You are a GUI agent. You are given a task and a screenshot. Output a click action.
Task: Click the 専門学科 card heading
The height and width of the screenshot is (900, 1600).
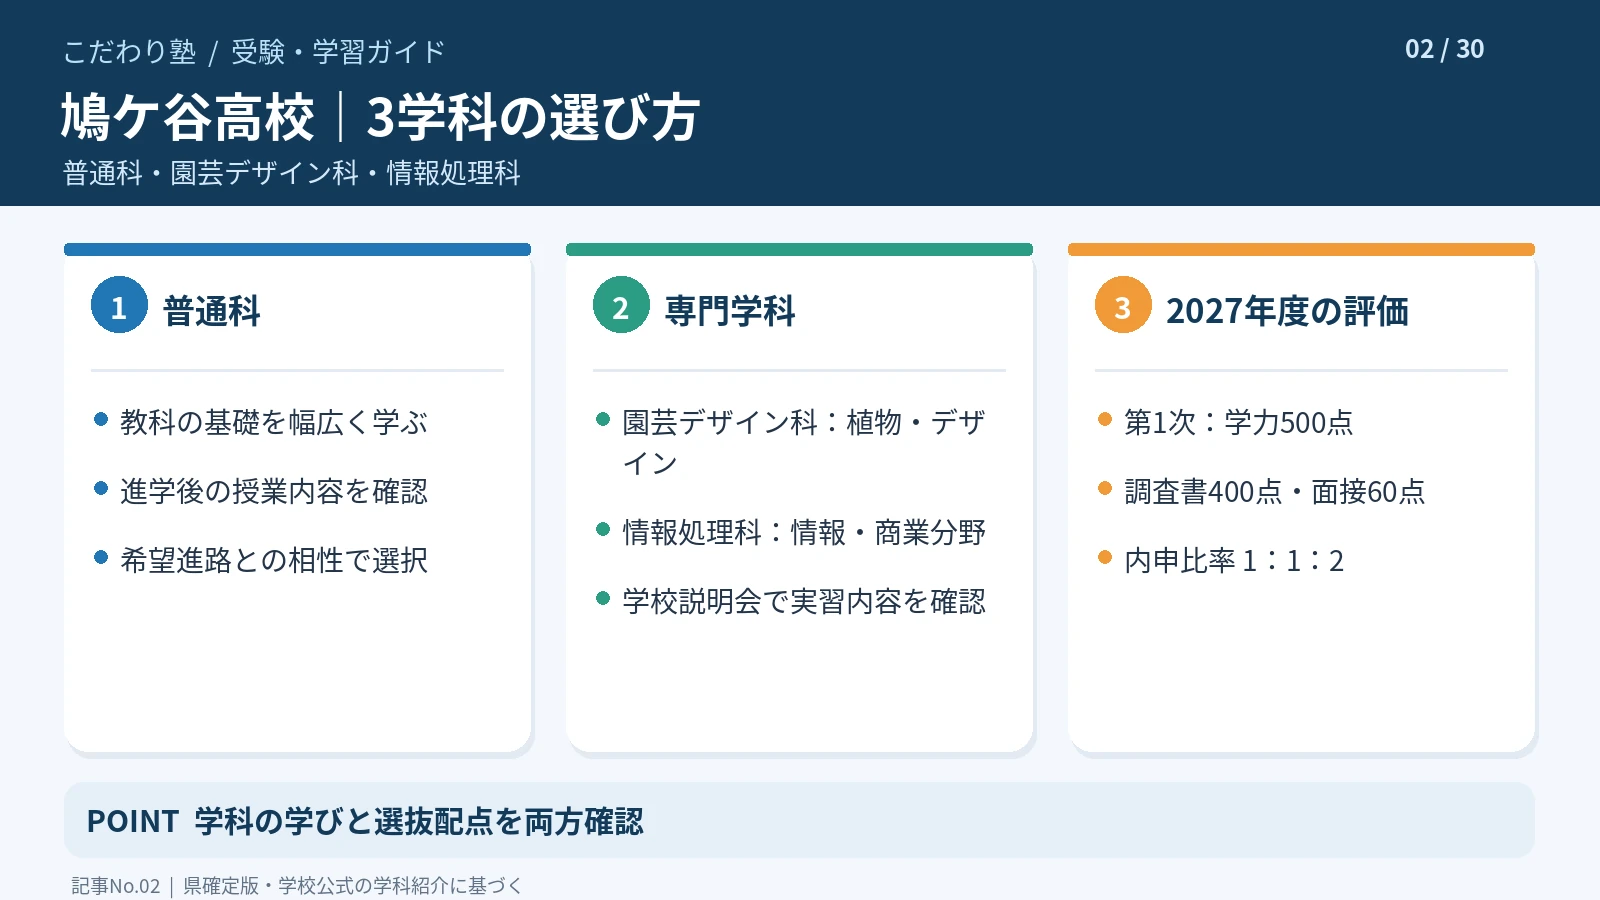[730, 311]
